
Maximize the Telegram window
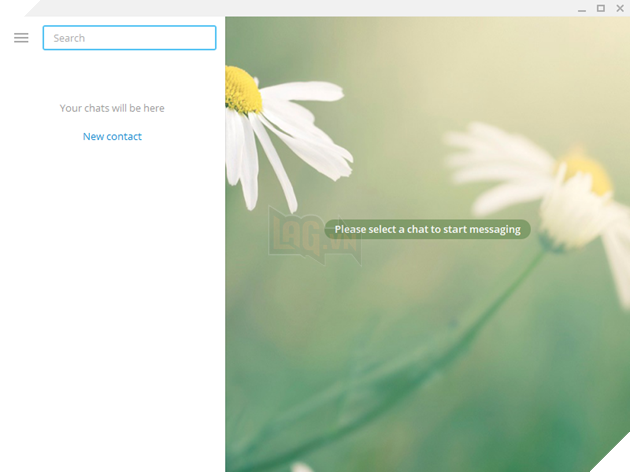coord(601,8)
